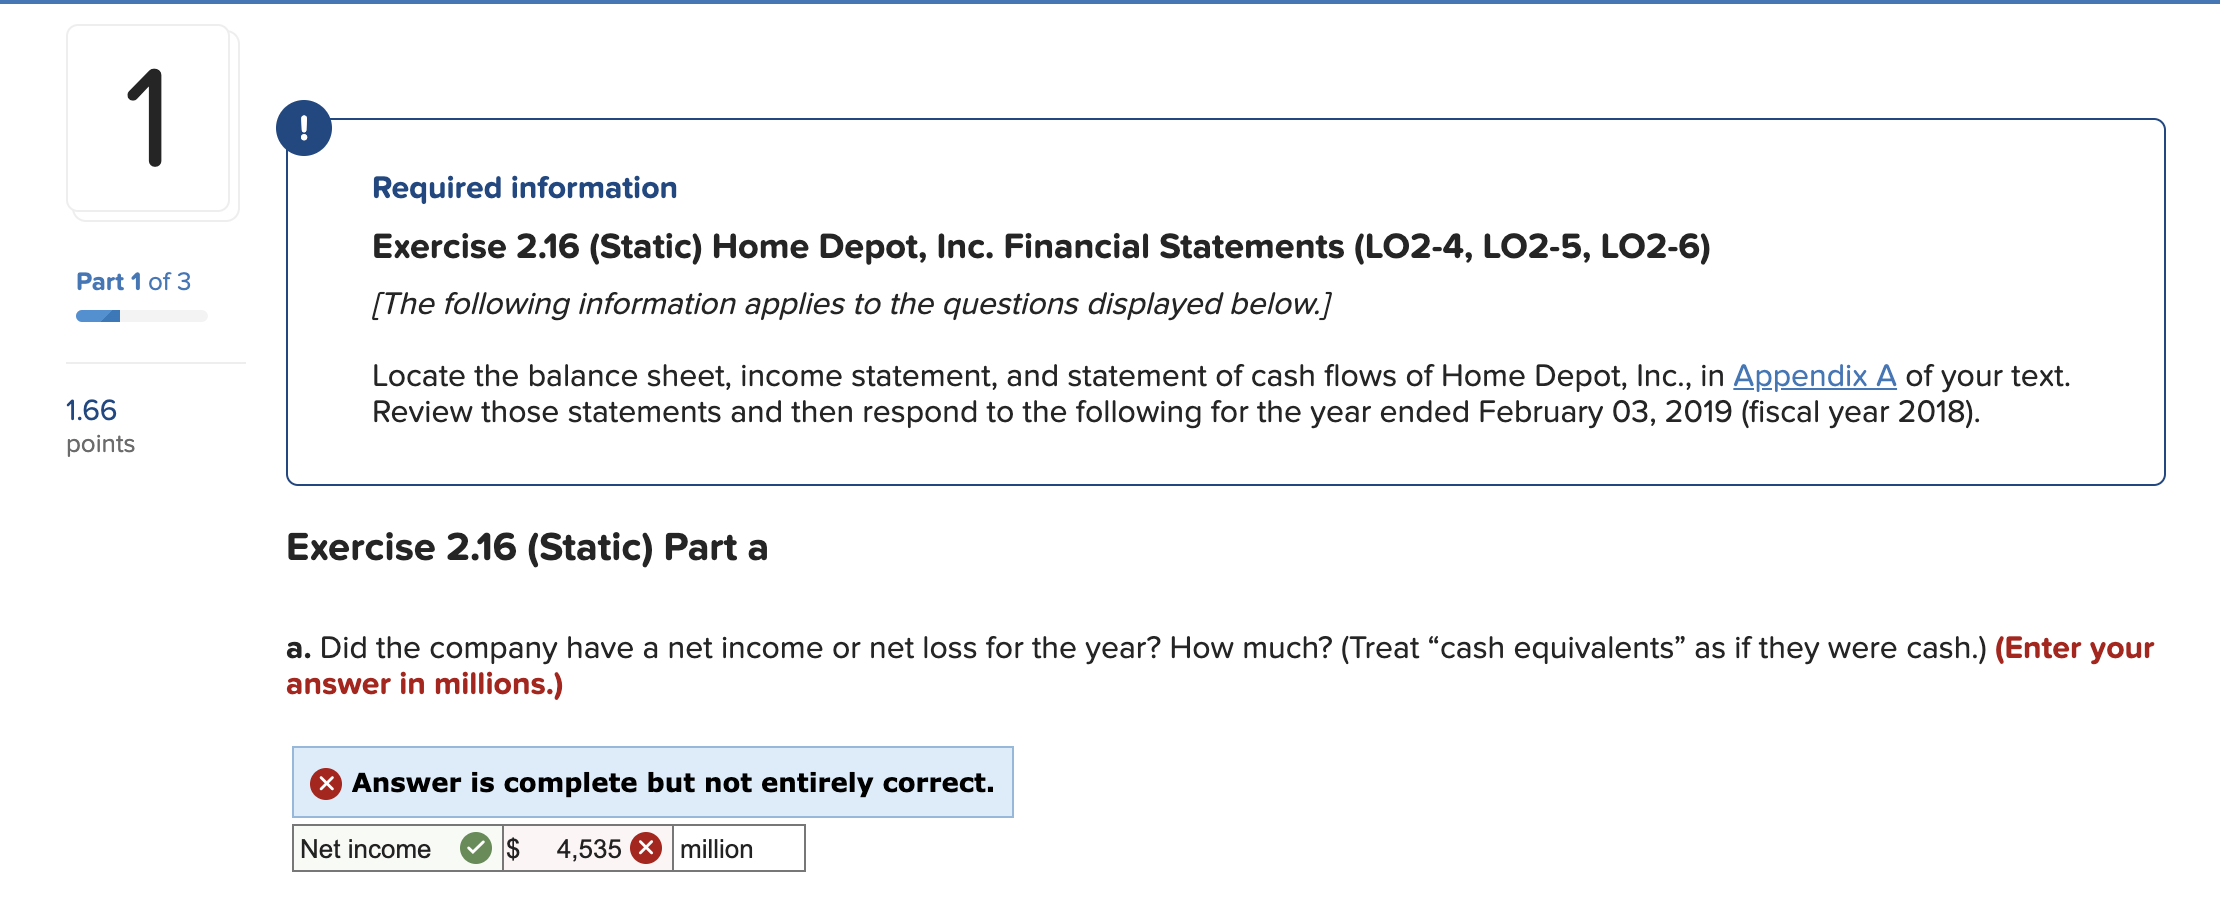Click the Exercise 2.16 title text
2220x912 pixels.
pos(1039,245)
